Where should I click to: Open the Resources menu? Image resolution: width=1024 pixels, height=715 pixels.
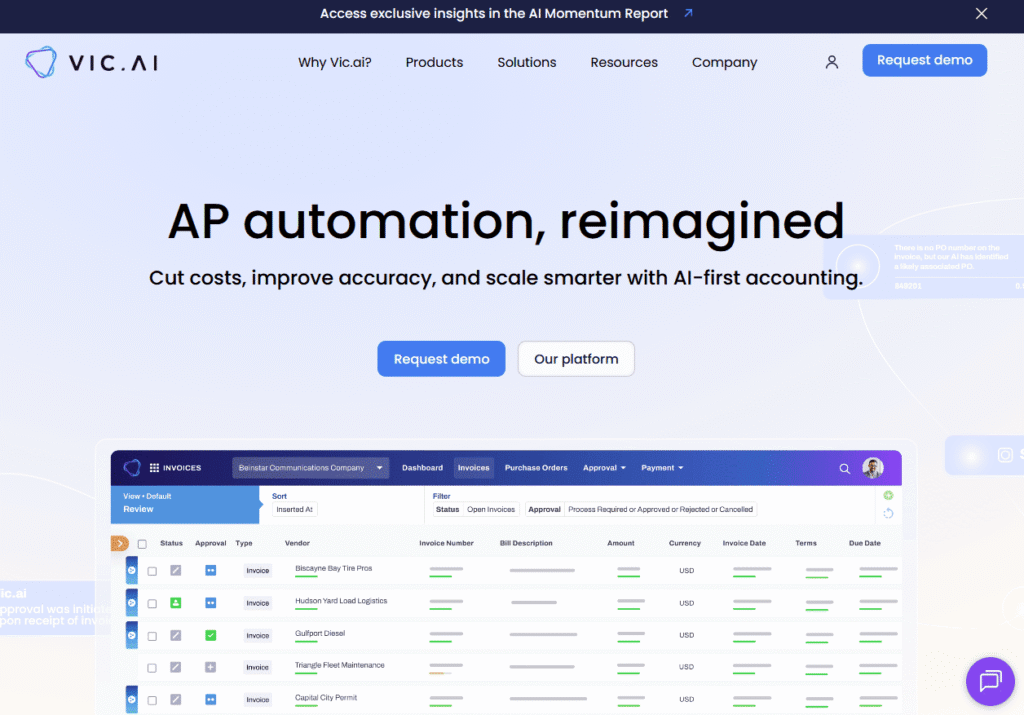tap(624, 62)
